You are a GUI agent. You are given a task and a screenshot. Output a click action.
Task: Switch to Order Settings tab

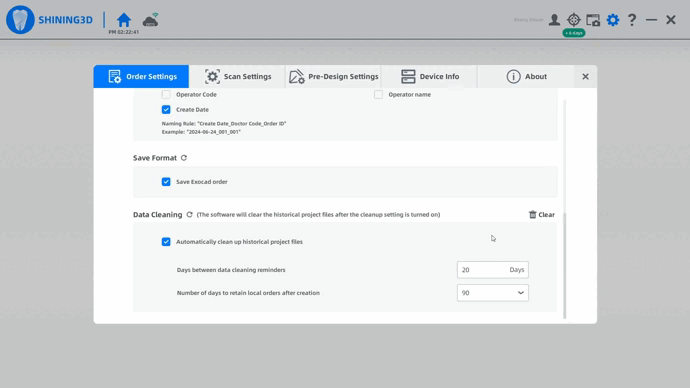(x=141, y=77)
